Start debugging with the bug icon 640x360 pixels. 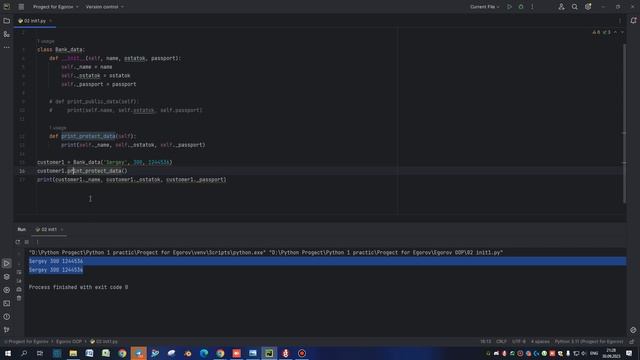(x=521, y=7)
